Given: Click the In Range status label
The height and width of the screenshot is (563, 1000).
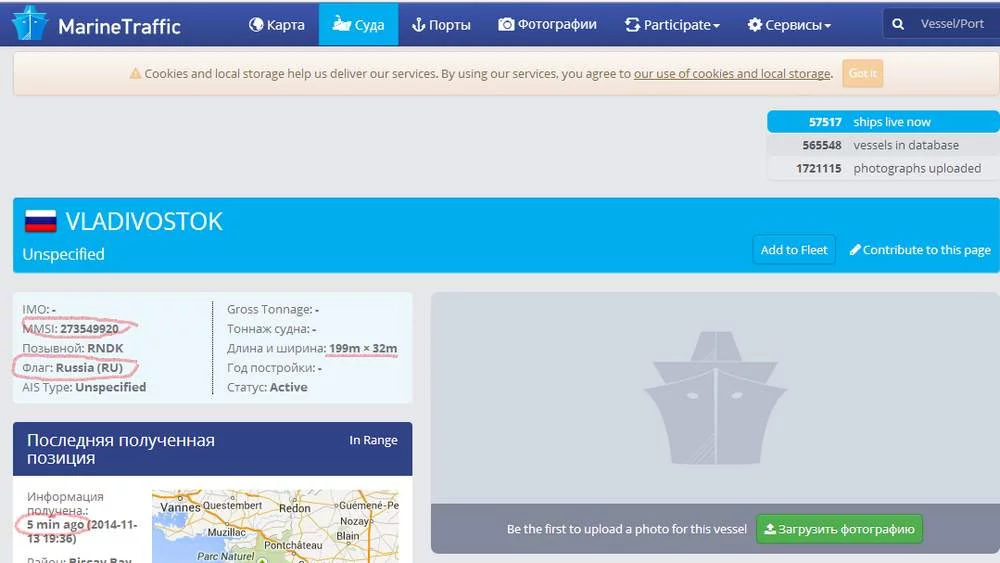Looking at the screenshot, I should 373,440.
